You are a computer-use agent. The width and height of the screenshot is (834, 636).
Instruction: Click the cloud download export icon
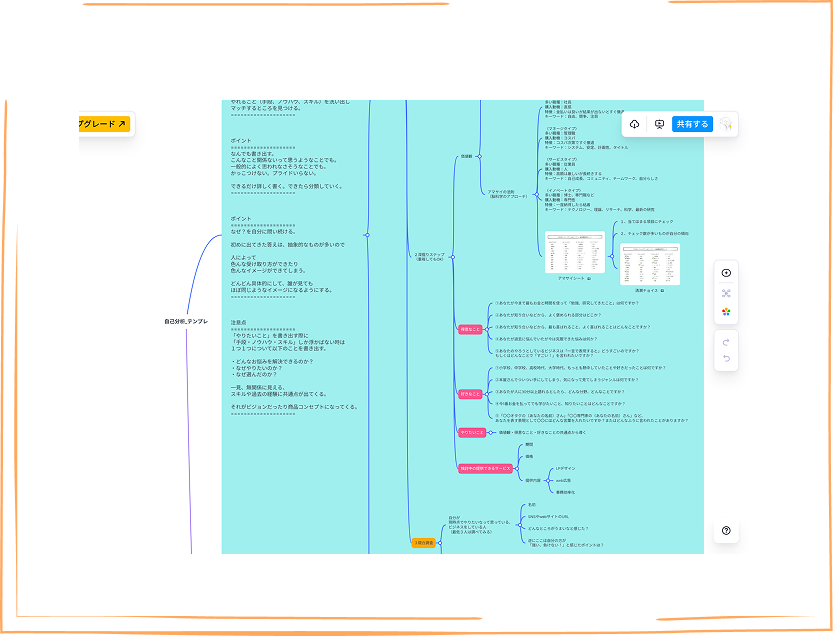point(635,124)
